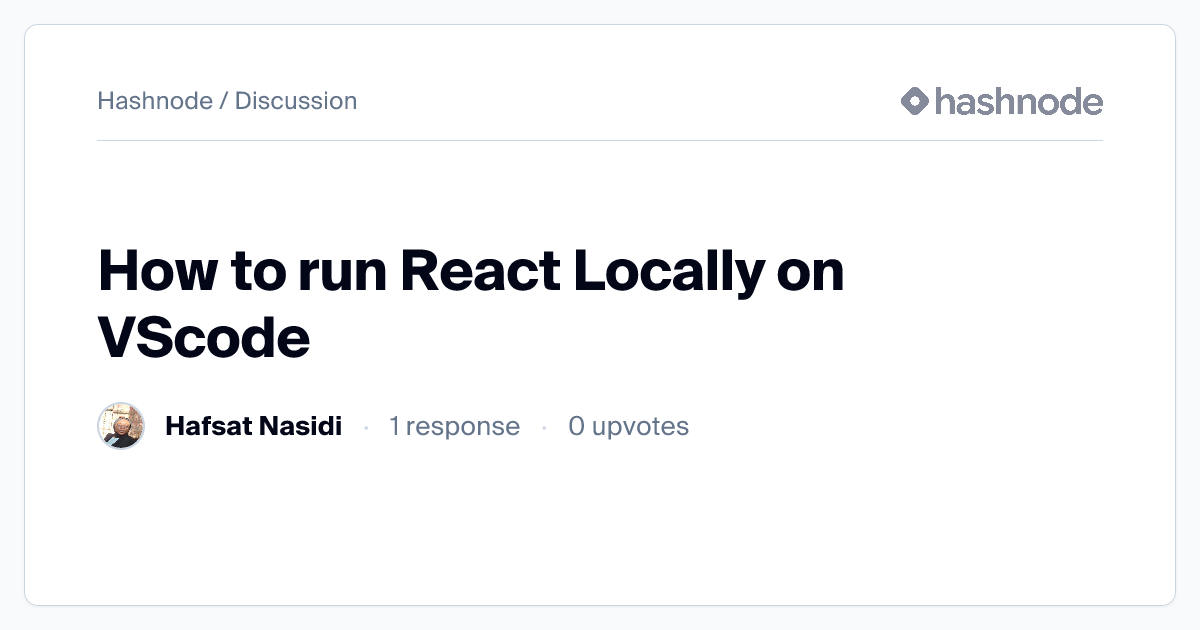Select the author name Hafsat Nasidi
The width and height of the screenshot is (1200, 630).
[253, 427]
